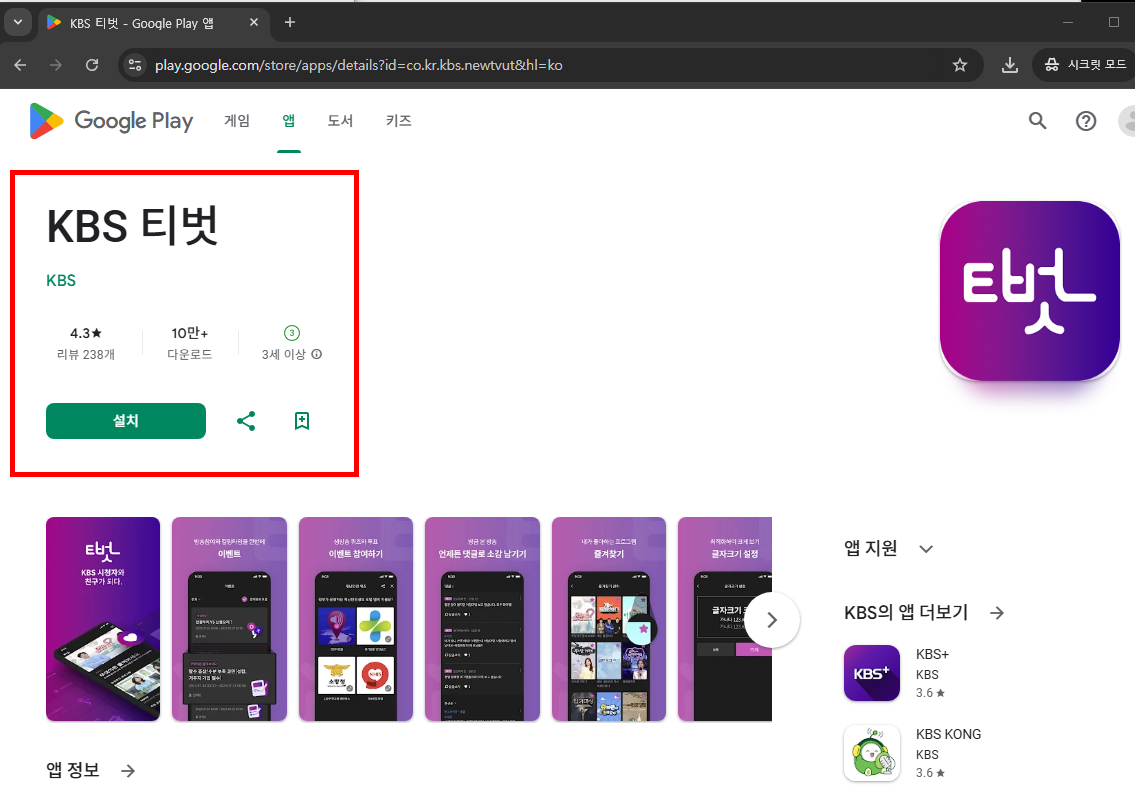1135x799 pixels.
Task: View content rating info icon
Action: pos(316,354)
